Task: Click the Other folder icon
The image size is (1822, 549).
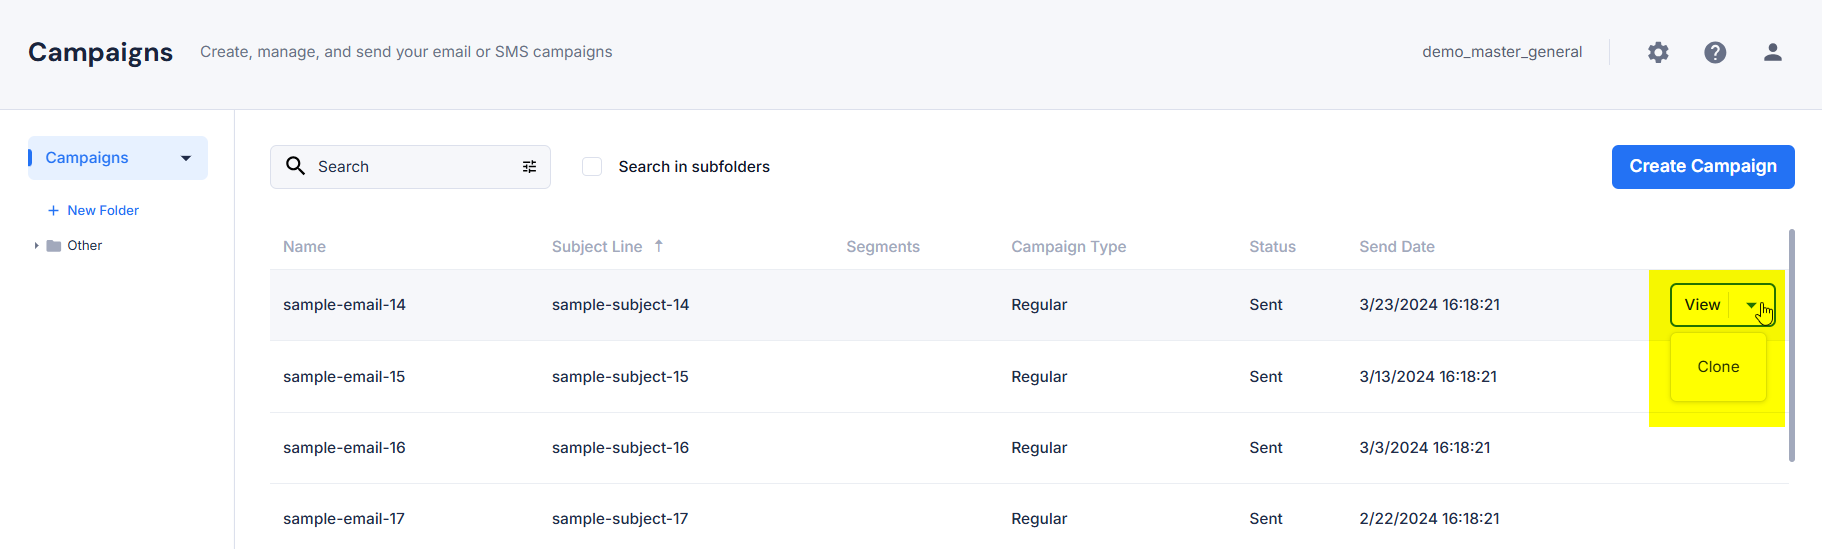Action: point(54,246)
